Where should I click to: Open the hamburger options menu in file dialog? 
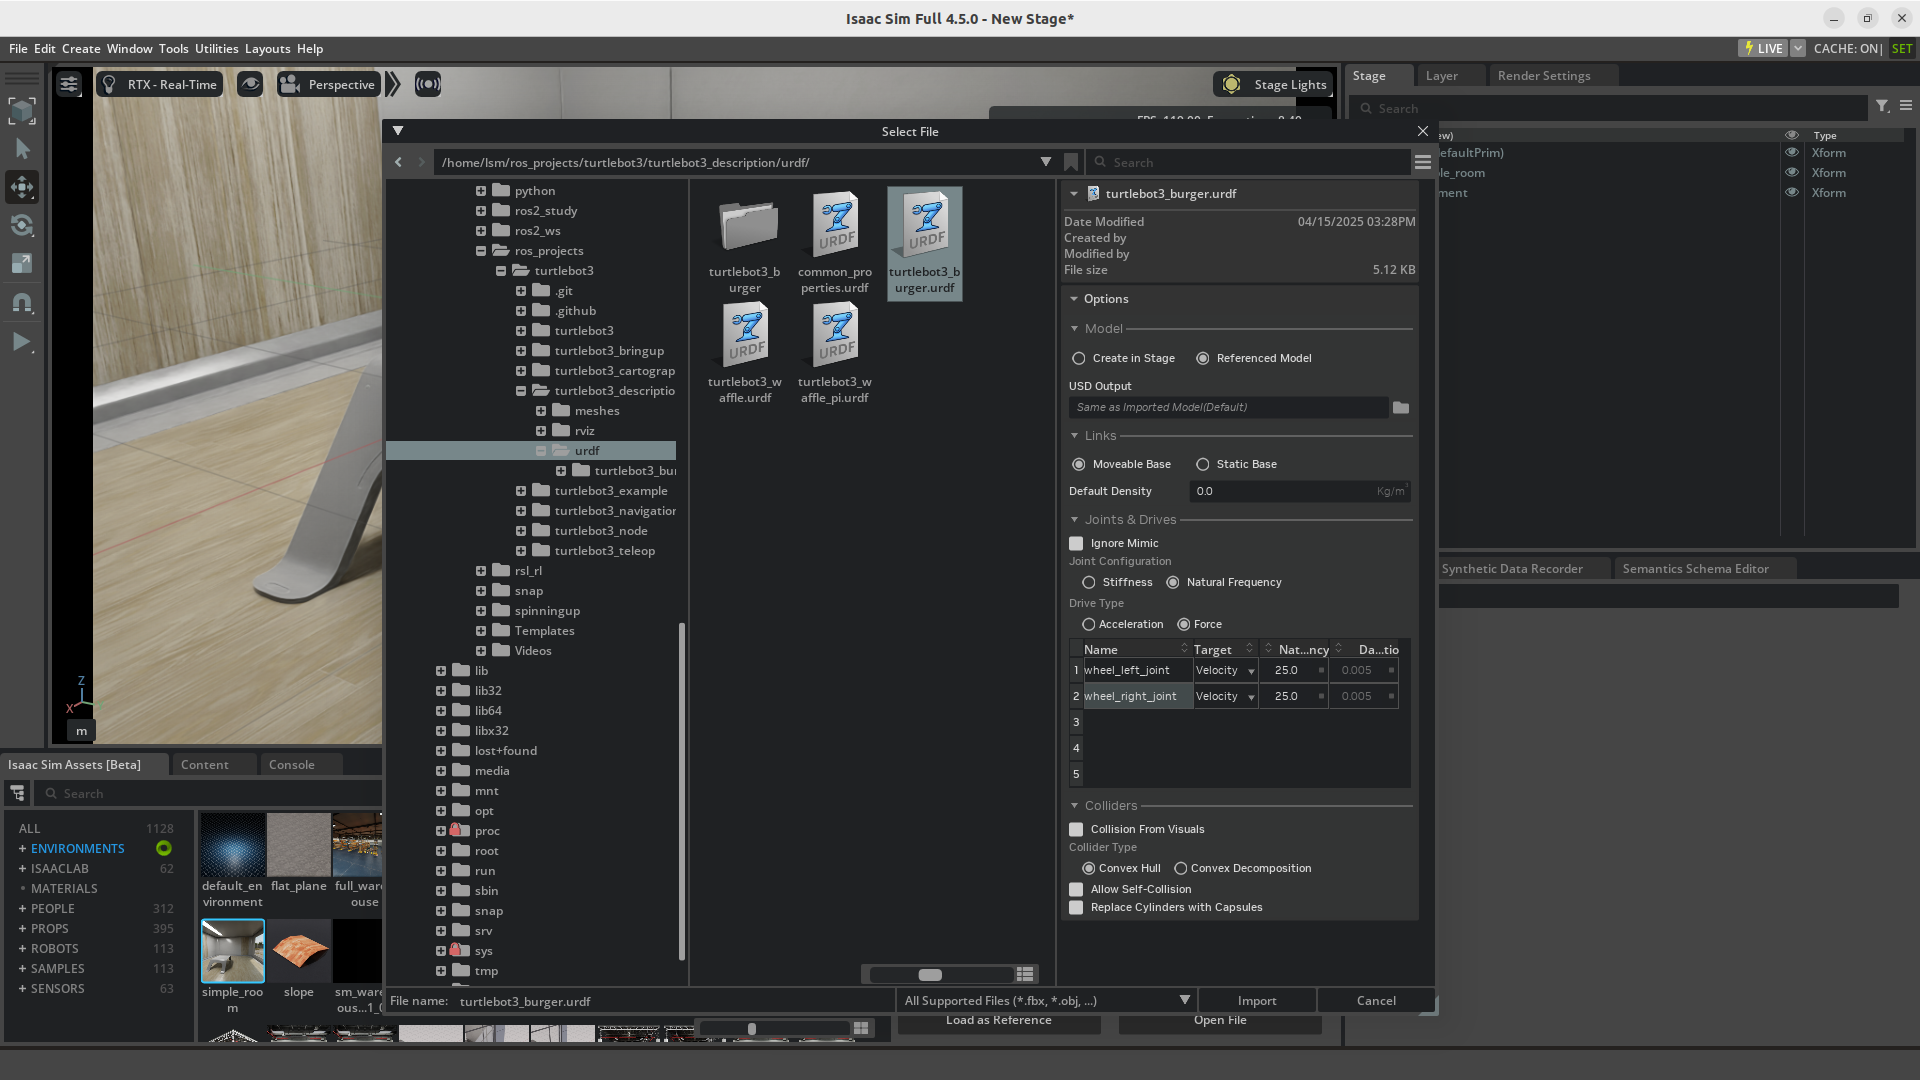click(1423, 162)
